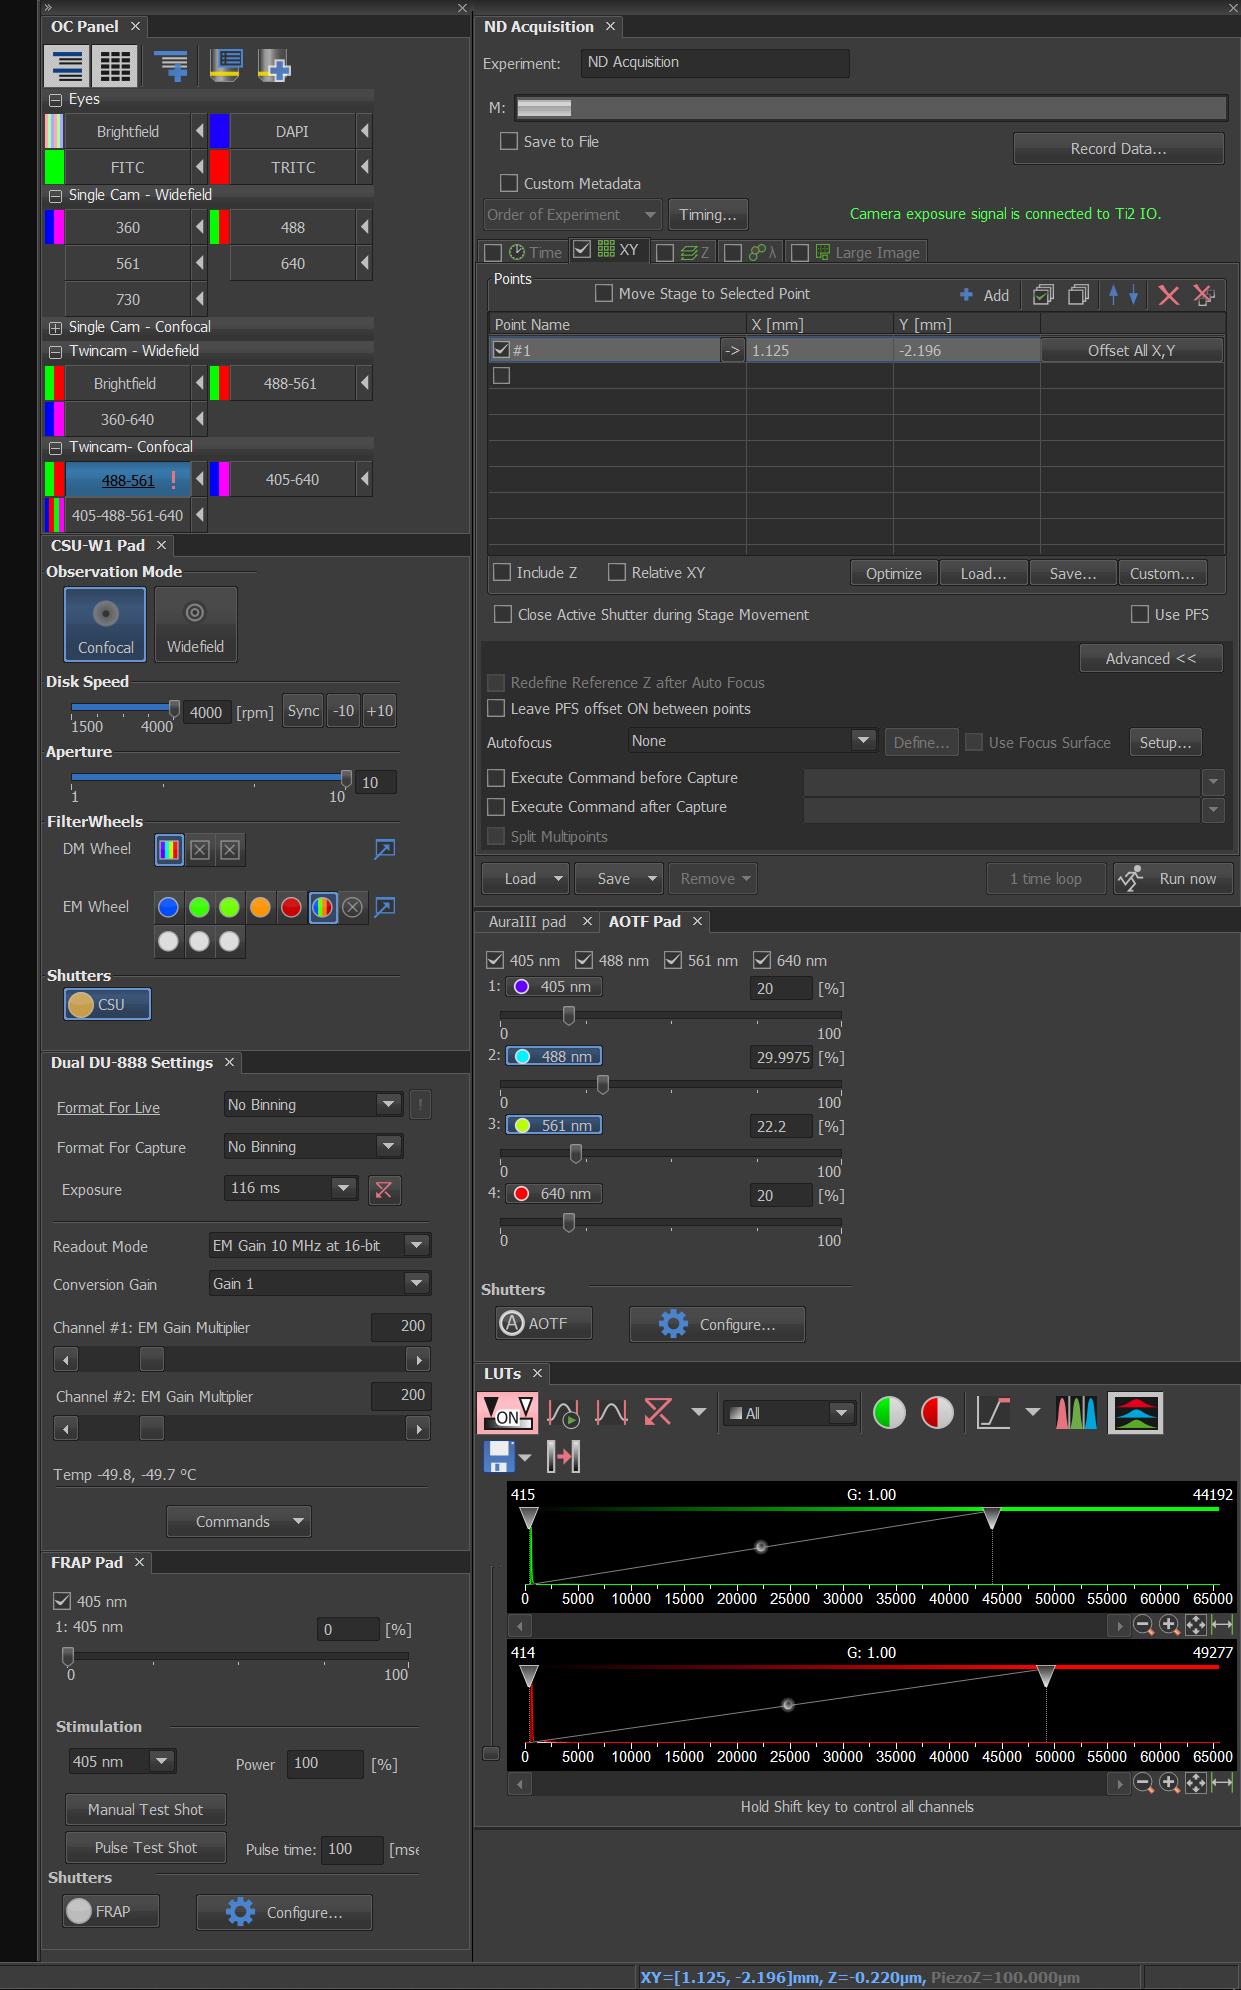Click the save LUTs floppy disk icon
Viewport: 1241px width, 1990px height.
(x=499, y=1456)
